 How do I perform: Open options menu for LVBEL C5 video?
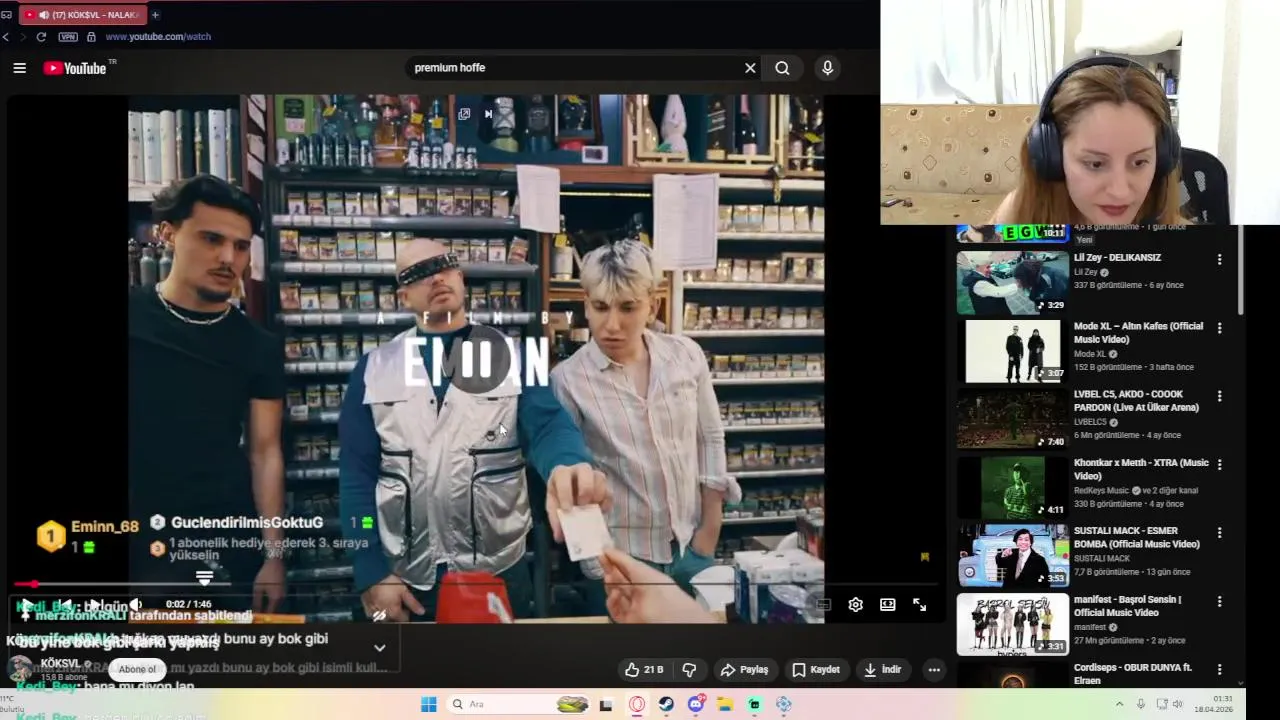pos(1219,396)
